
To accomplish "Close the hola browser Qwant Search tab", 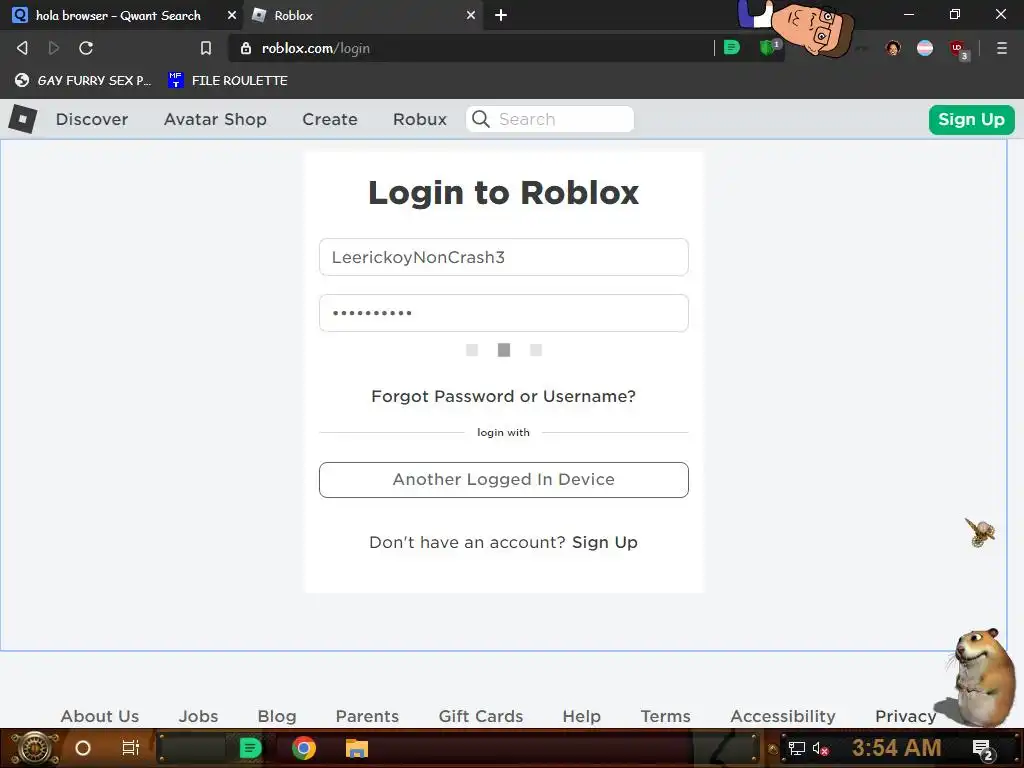I will pos(231,15).
